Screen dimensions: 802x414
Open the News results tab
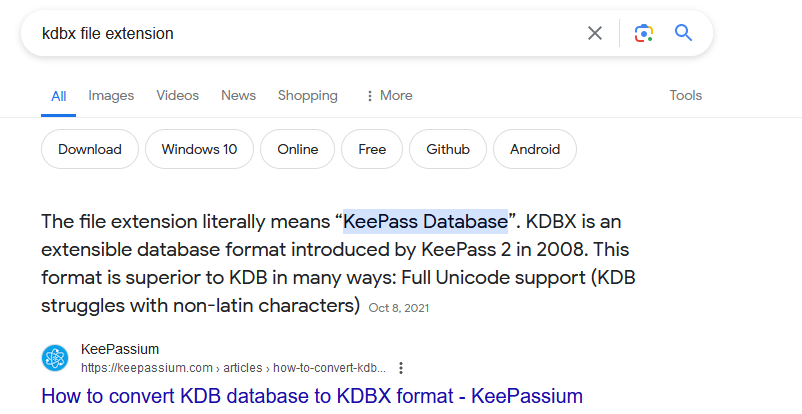click(238, 96)
